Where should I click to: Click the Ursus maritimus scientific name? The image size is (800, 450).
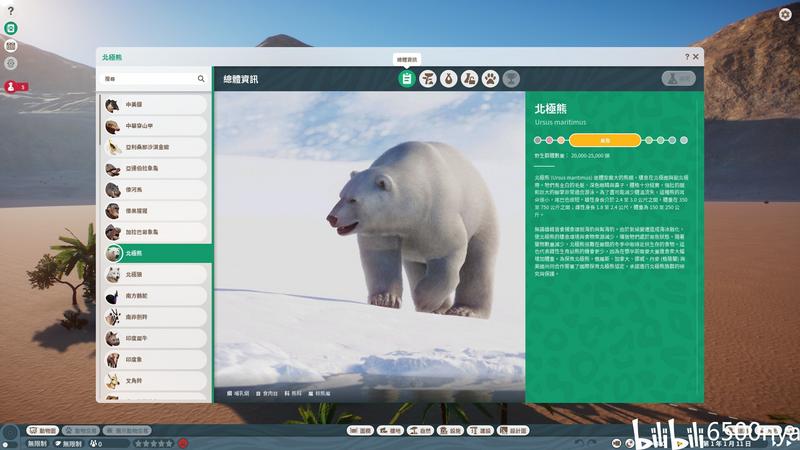(561, 122)
